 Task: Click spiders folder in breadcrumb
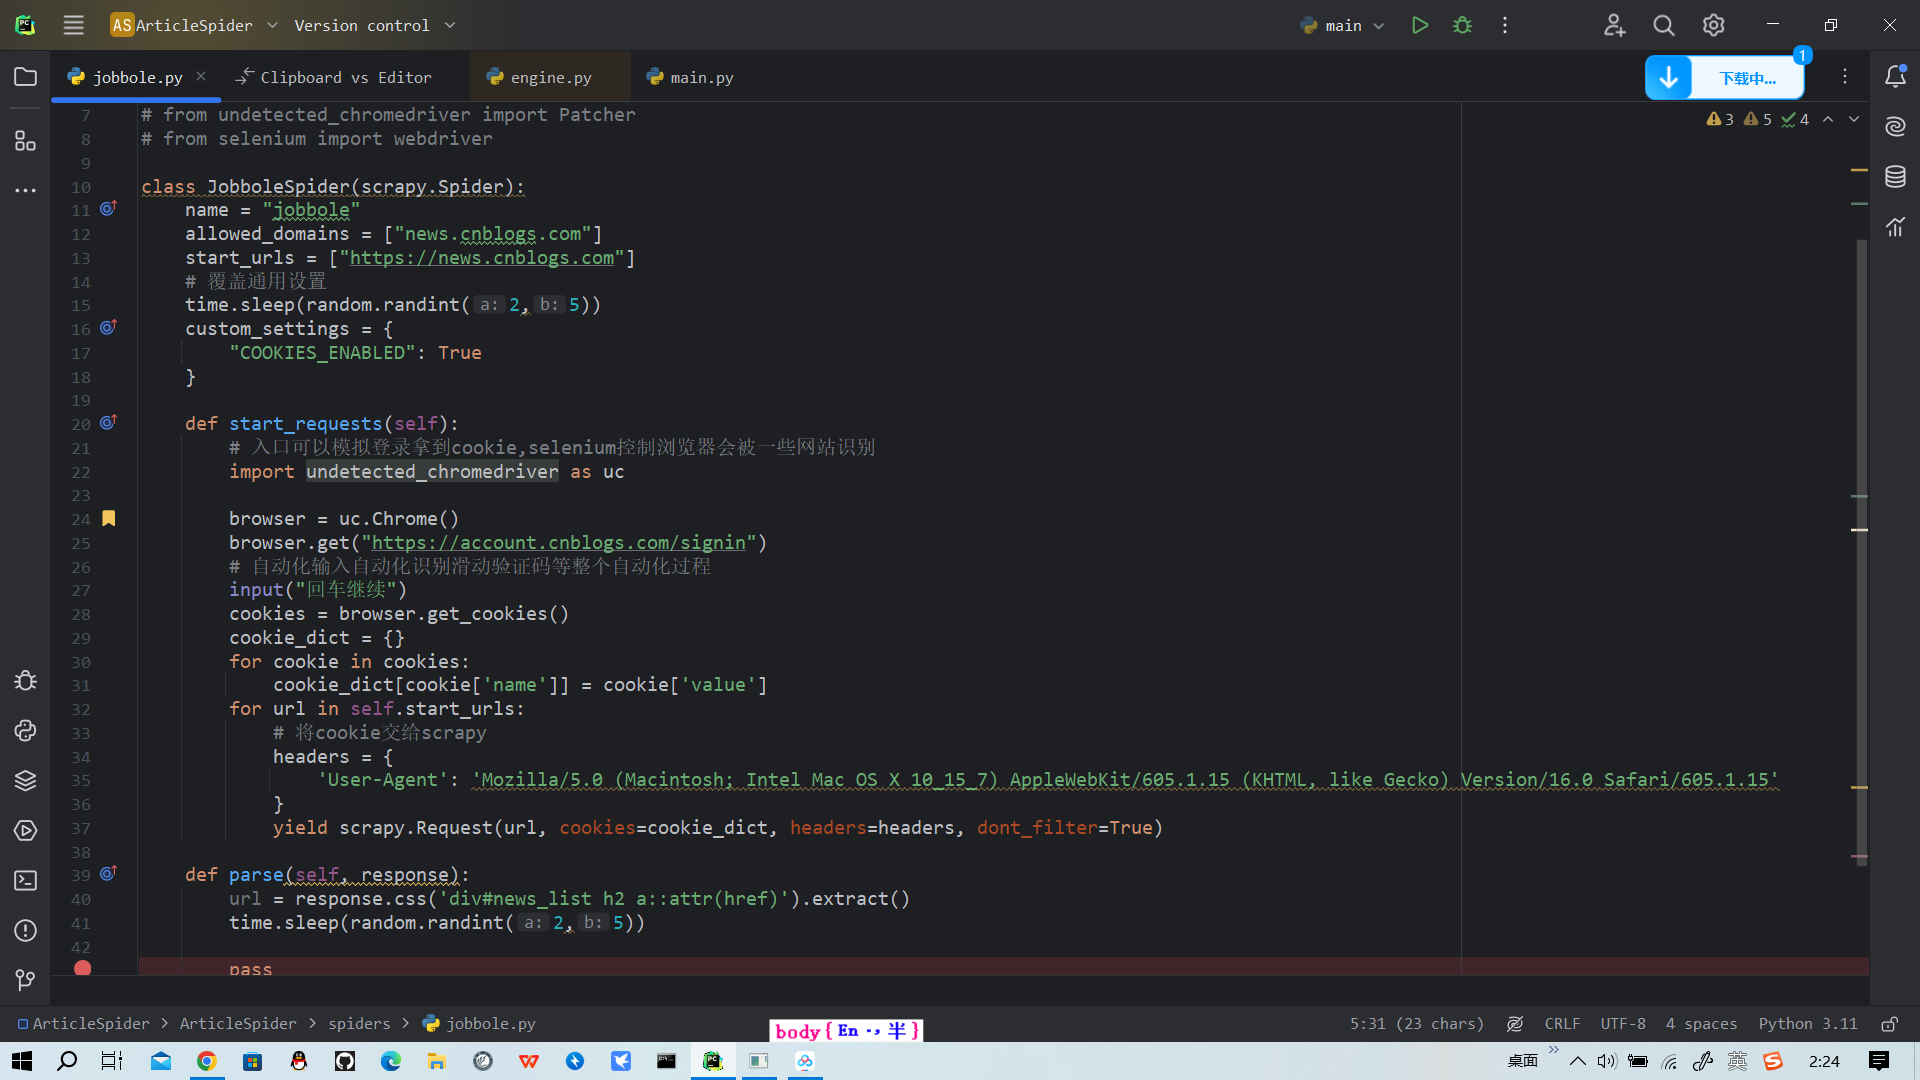click(359, 1023)
